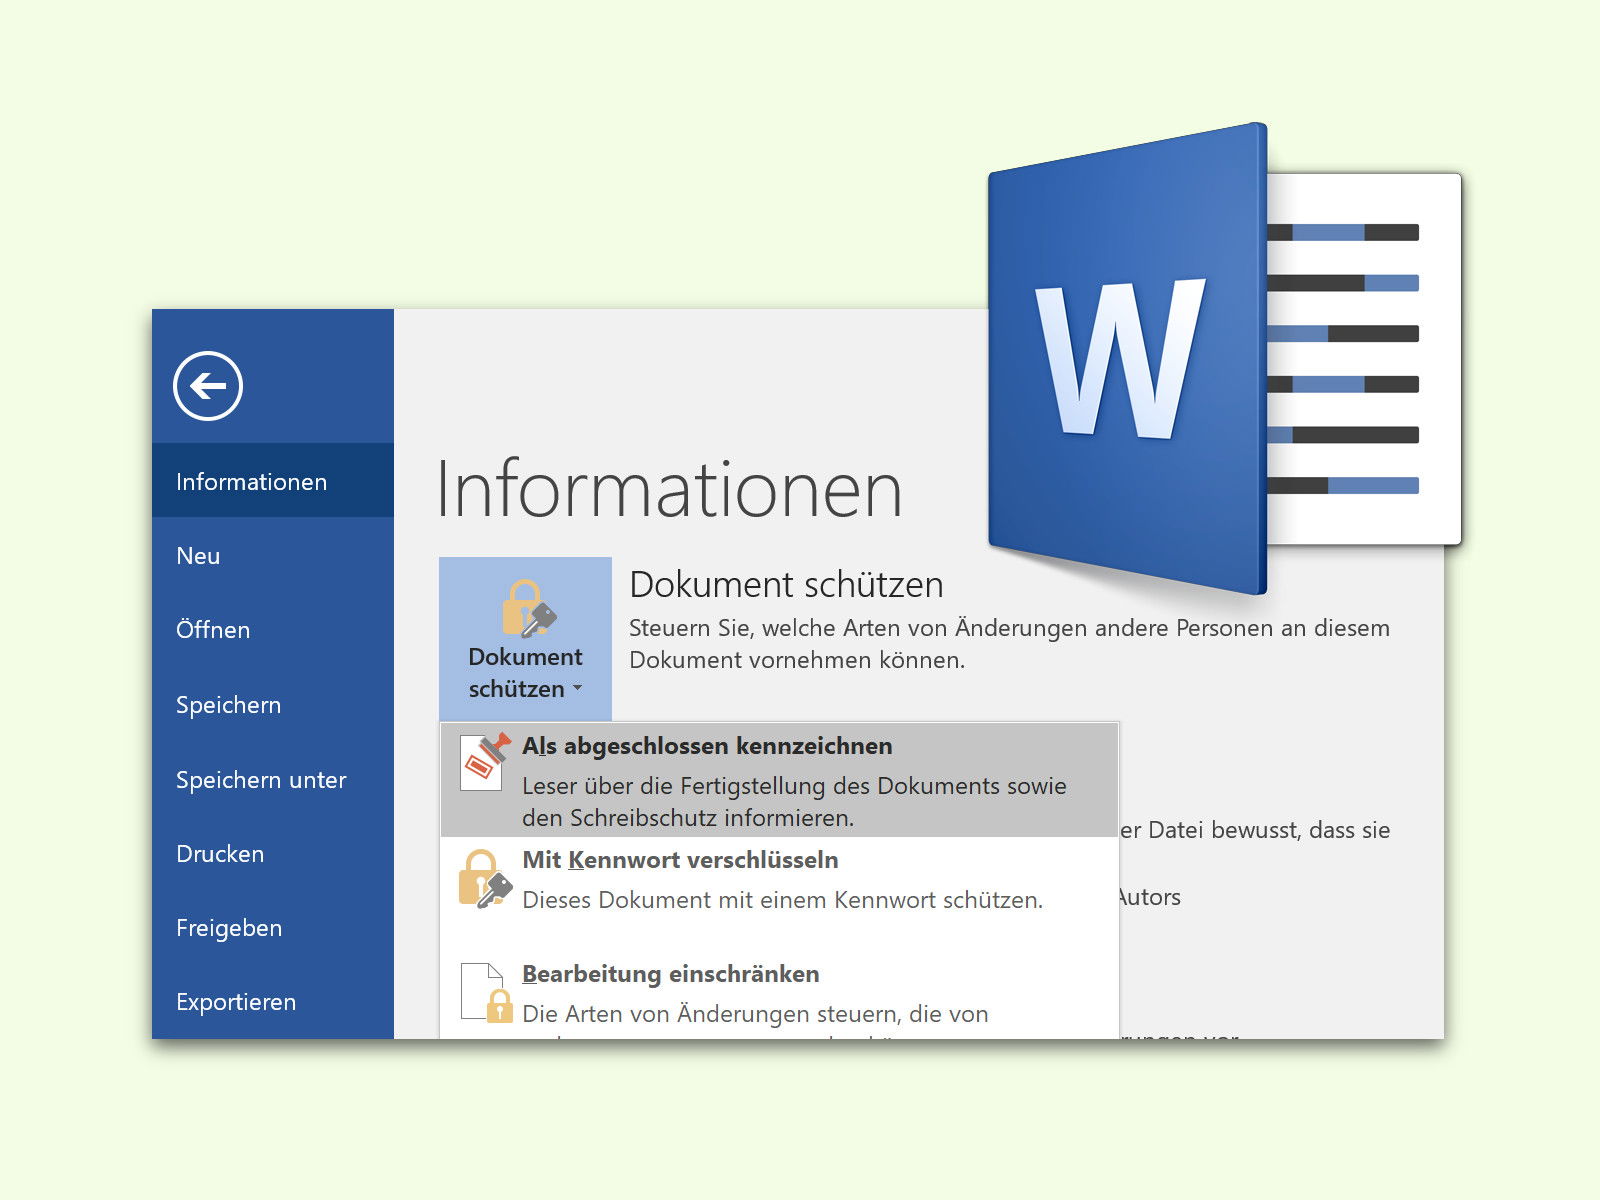Open the Drucken page
The width and height of the screenshot is (1600, 1200).
click(273, 854)
